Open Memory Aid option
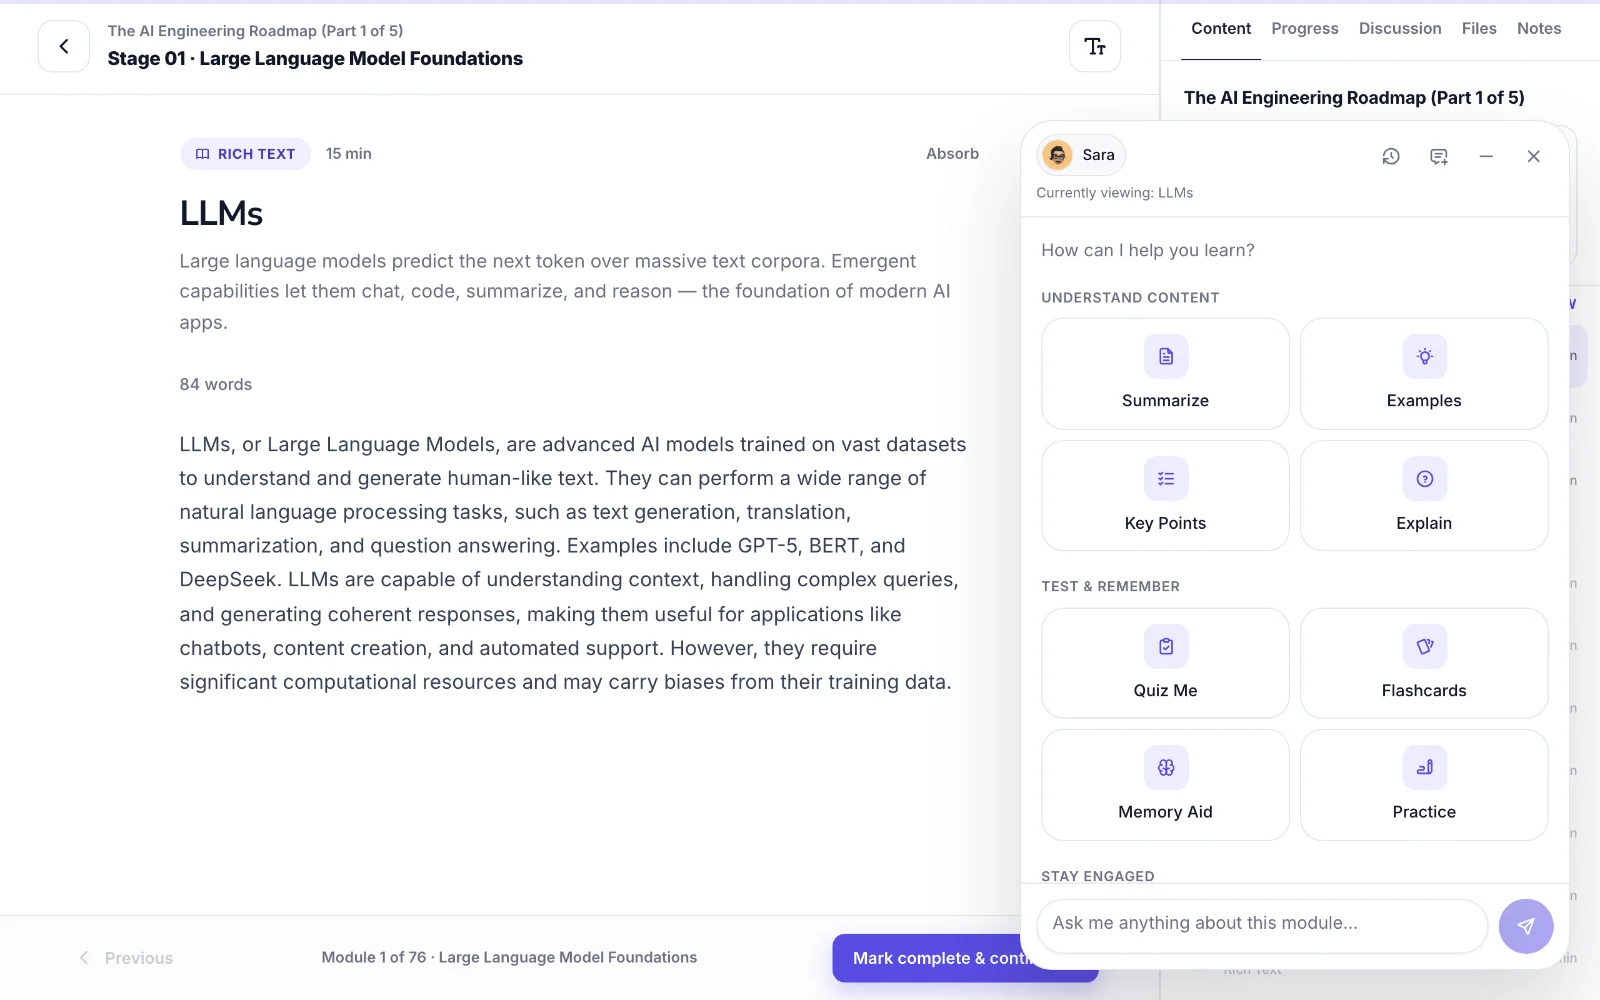This screenshot has height=1000, width=1600. pos(1165,785)
